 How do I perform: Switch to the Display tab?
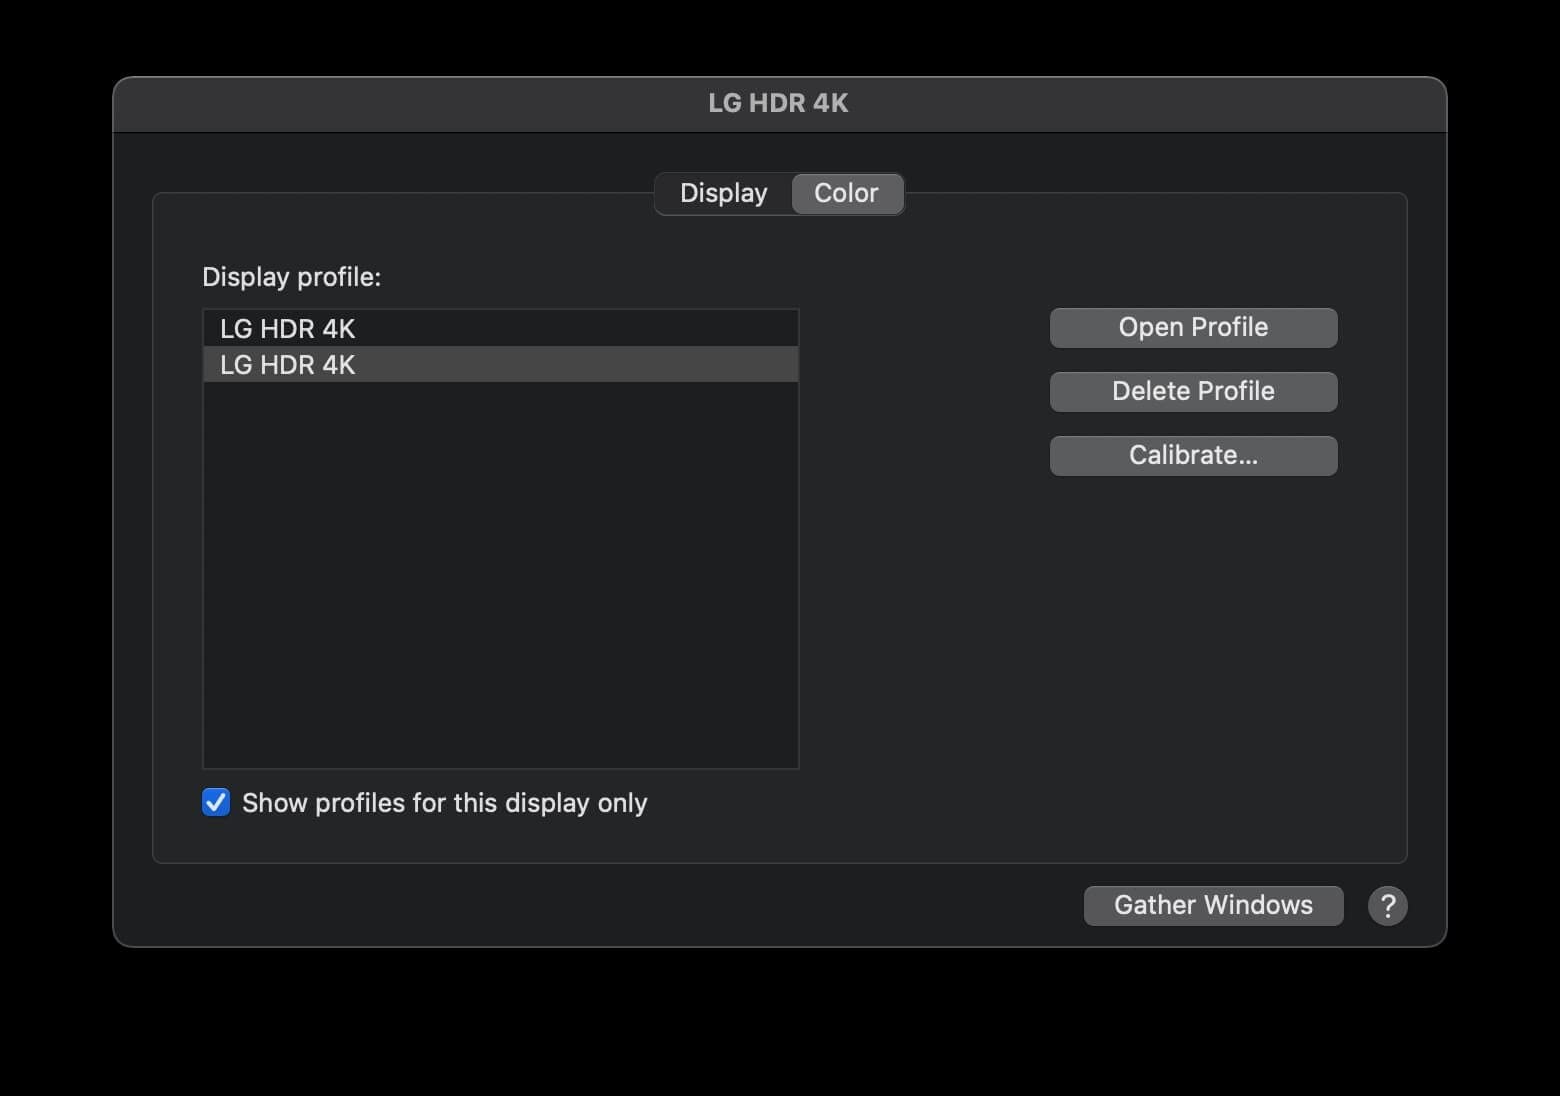(x=724, y=193)
